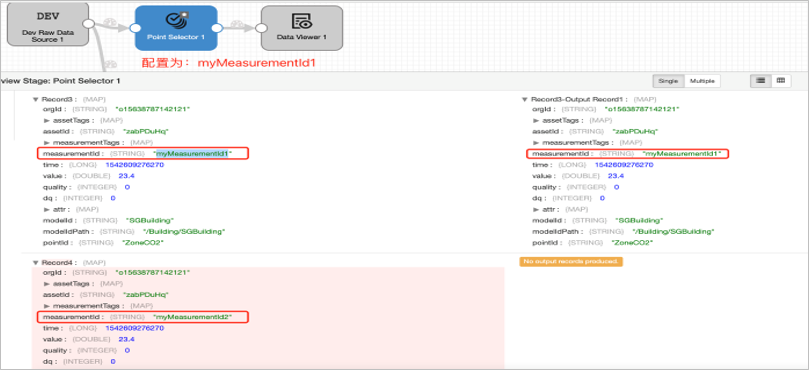The image size is (809, 370).
Task: Click quality value 0 in Record3 input
Action: 127,187
